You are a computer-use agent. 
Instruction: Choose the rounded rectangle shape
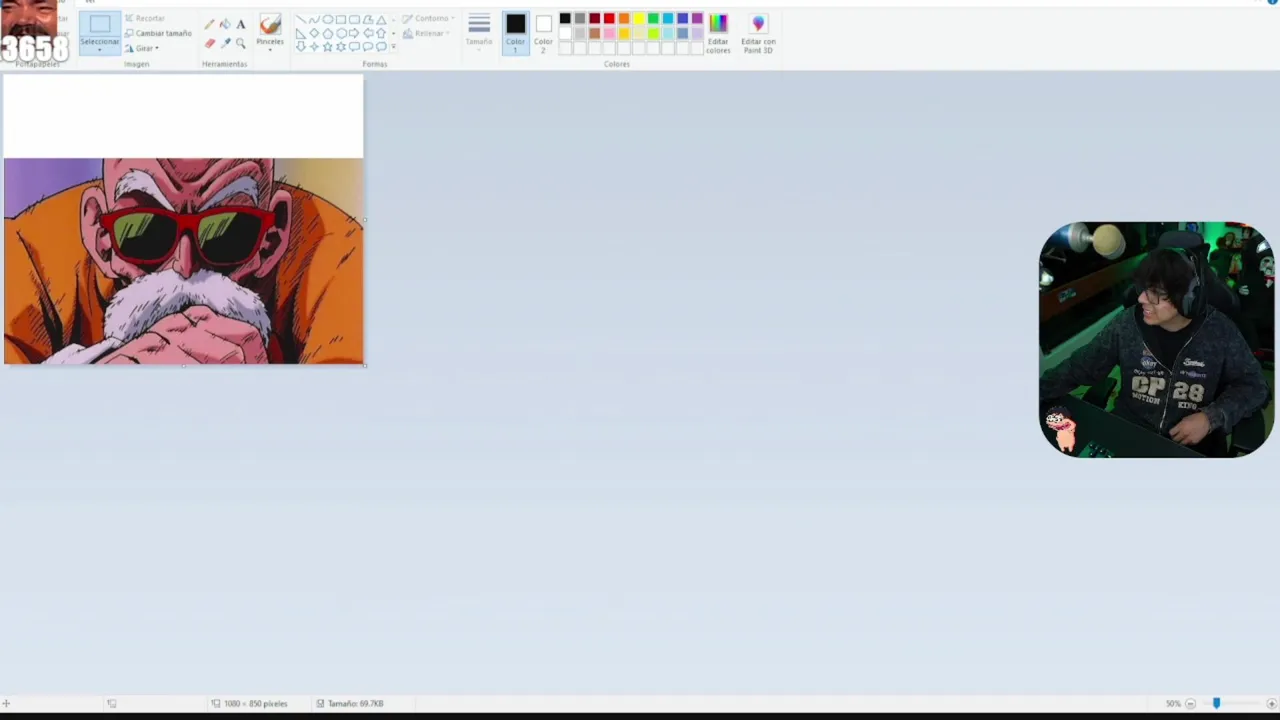pos(354,20)
